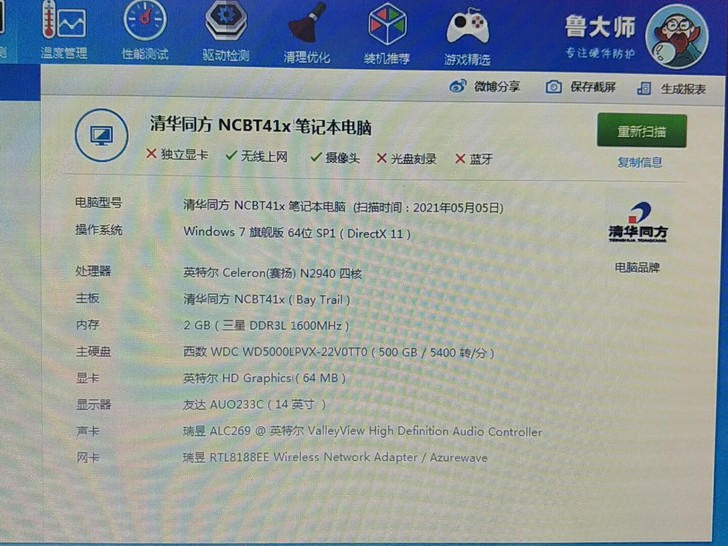Click the 清华同方 brand logo
The height and width of the screenshot is (546, 728).
click(x=638, y=222)
